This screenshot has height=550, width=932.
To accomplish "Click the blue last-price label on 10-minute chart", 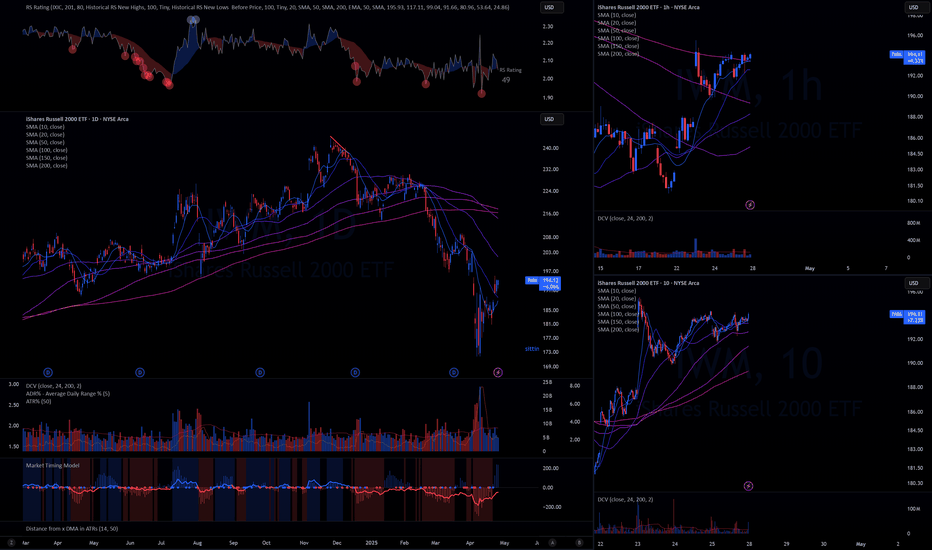I will pos(907,316).
